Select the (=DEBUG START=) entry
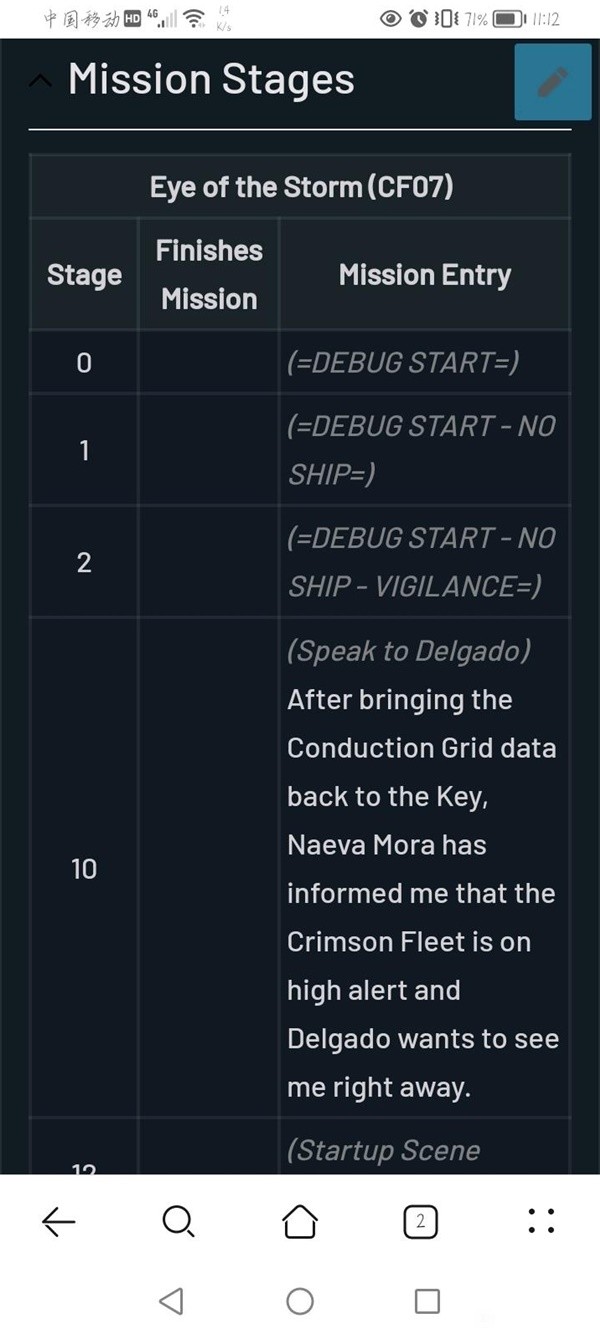Screen dimensions: 600x1333 [403, 362]
